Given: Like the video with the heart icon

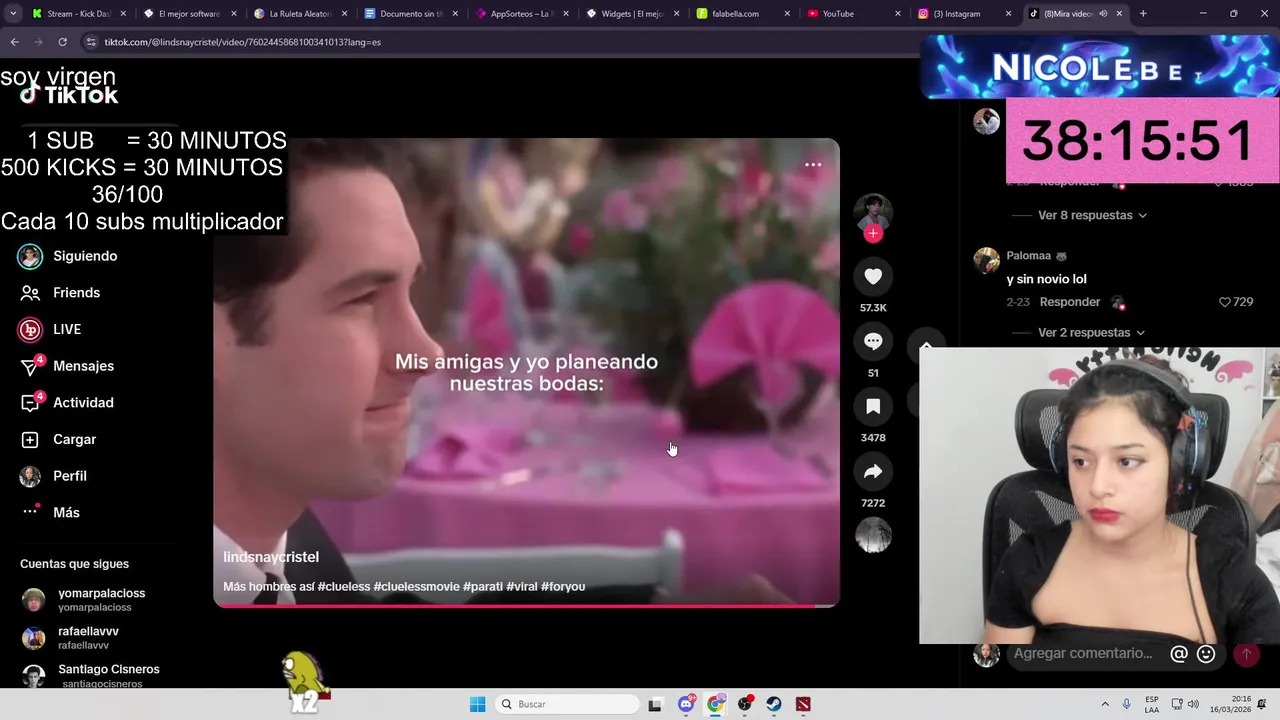Looking at the screenshot, I should coord(873,277).
